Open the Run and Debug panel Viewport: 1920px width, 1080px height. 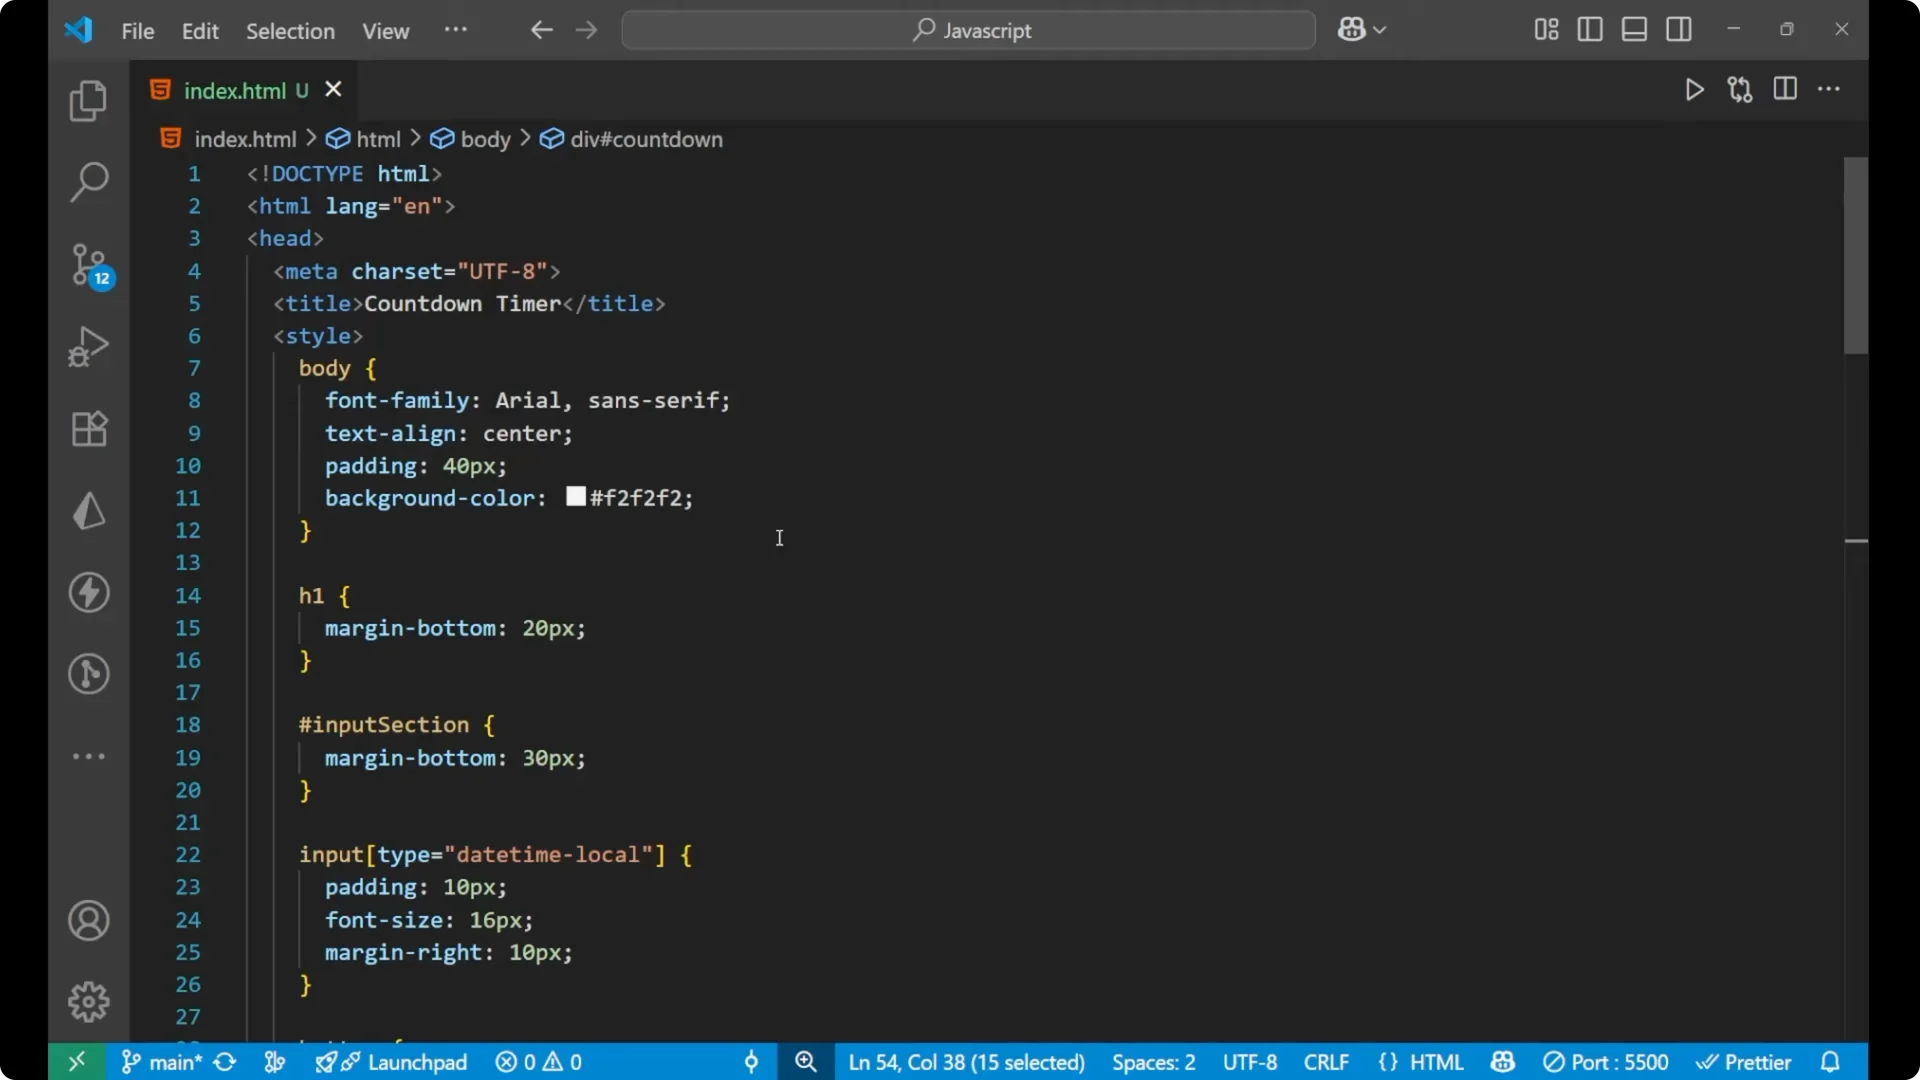(88, 346)
